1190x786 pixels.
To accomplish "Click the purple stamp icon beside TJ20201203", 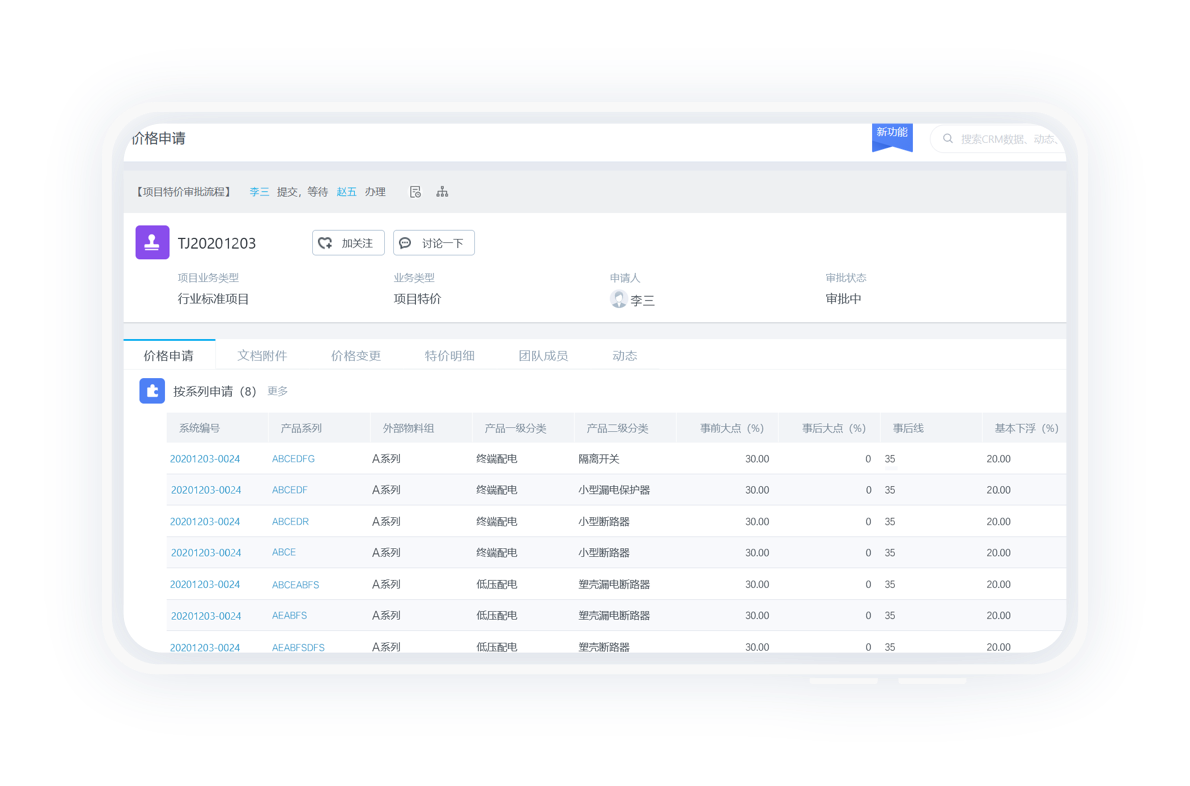I will [x=152, y=243].
